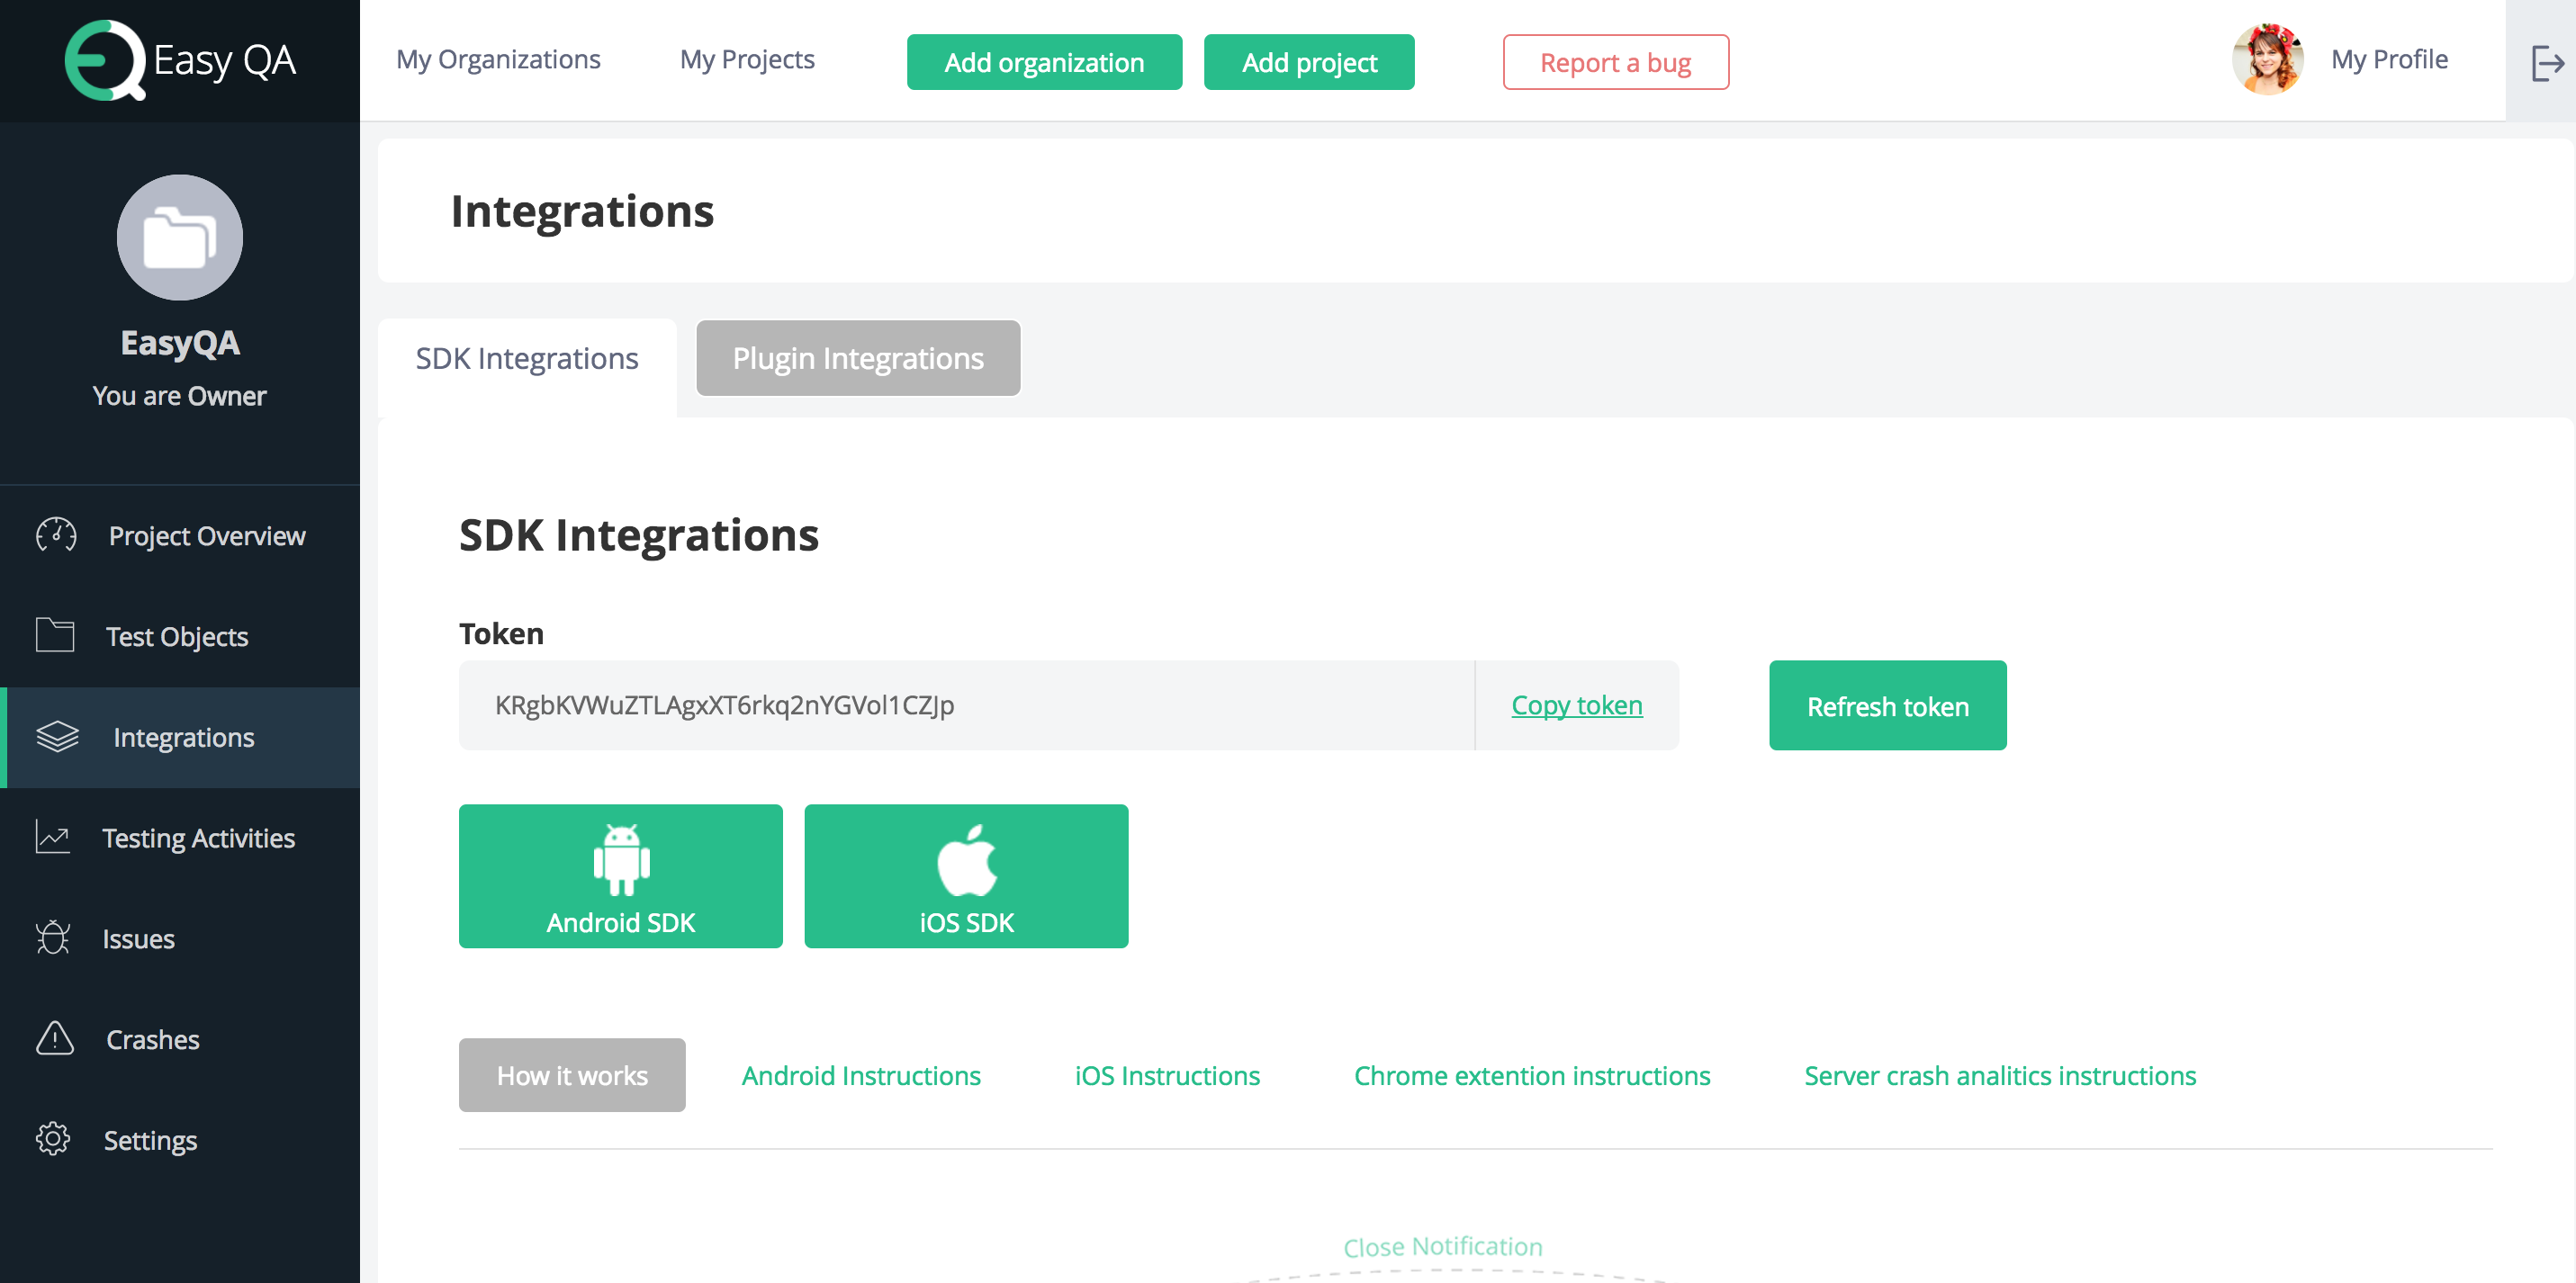Click the Easy QA logo
Screen dimensions: 2576x1283
pos(180,60)
